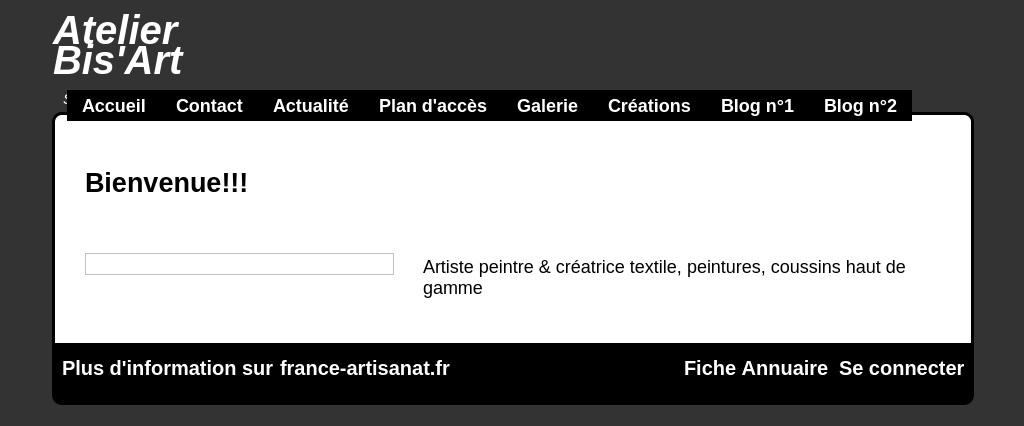Open the Fiche Annuaire link
The image size is (1024, 426).
click(756, 369)
